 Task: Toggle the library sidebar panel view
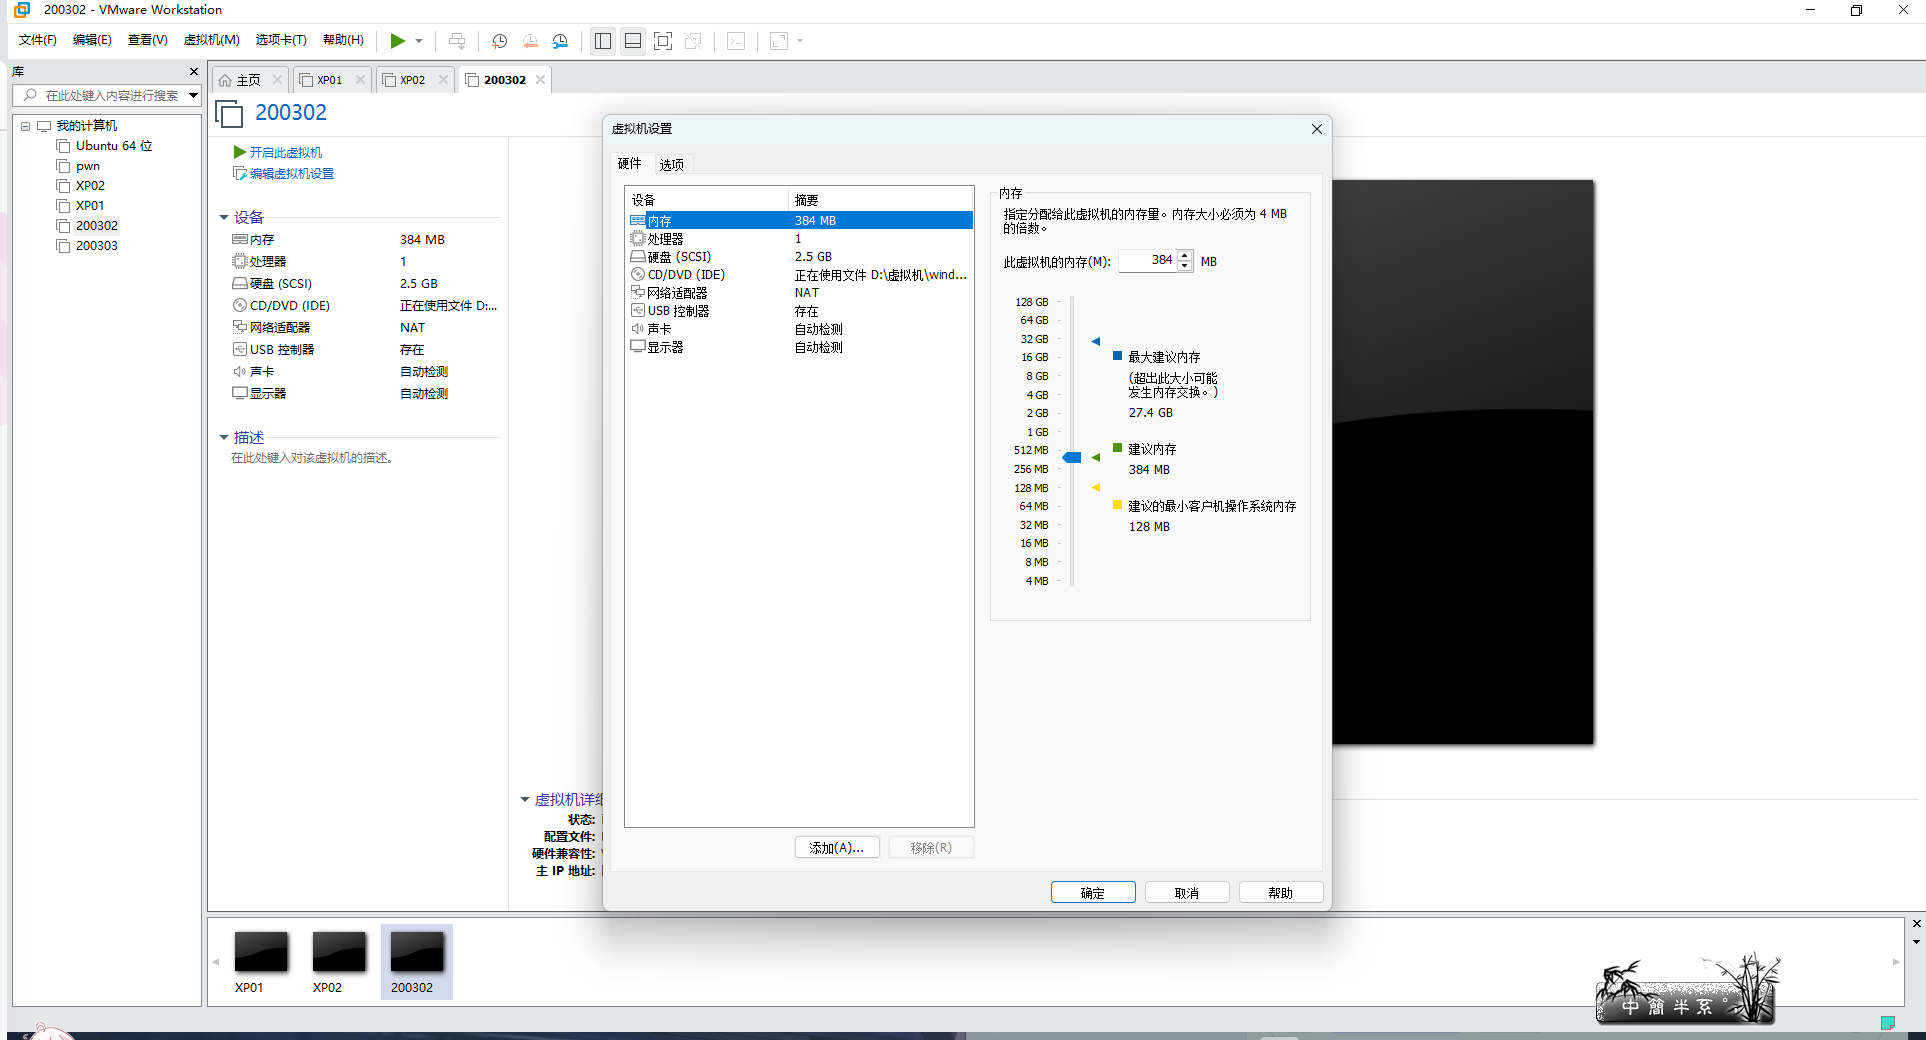pos(602,41)
